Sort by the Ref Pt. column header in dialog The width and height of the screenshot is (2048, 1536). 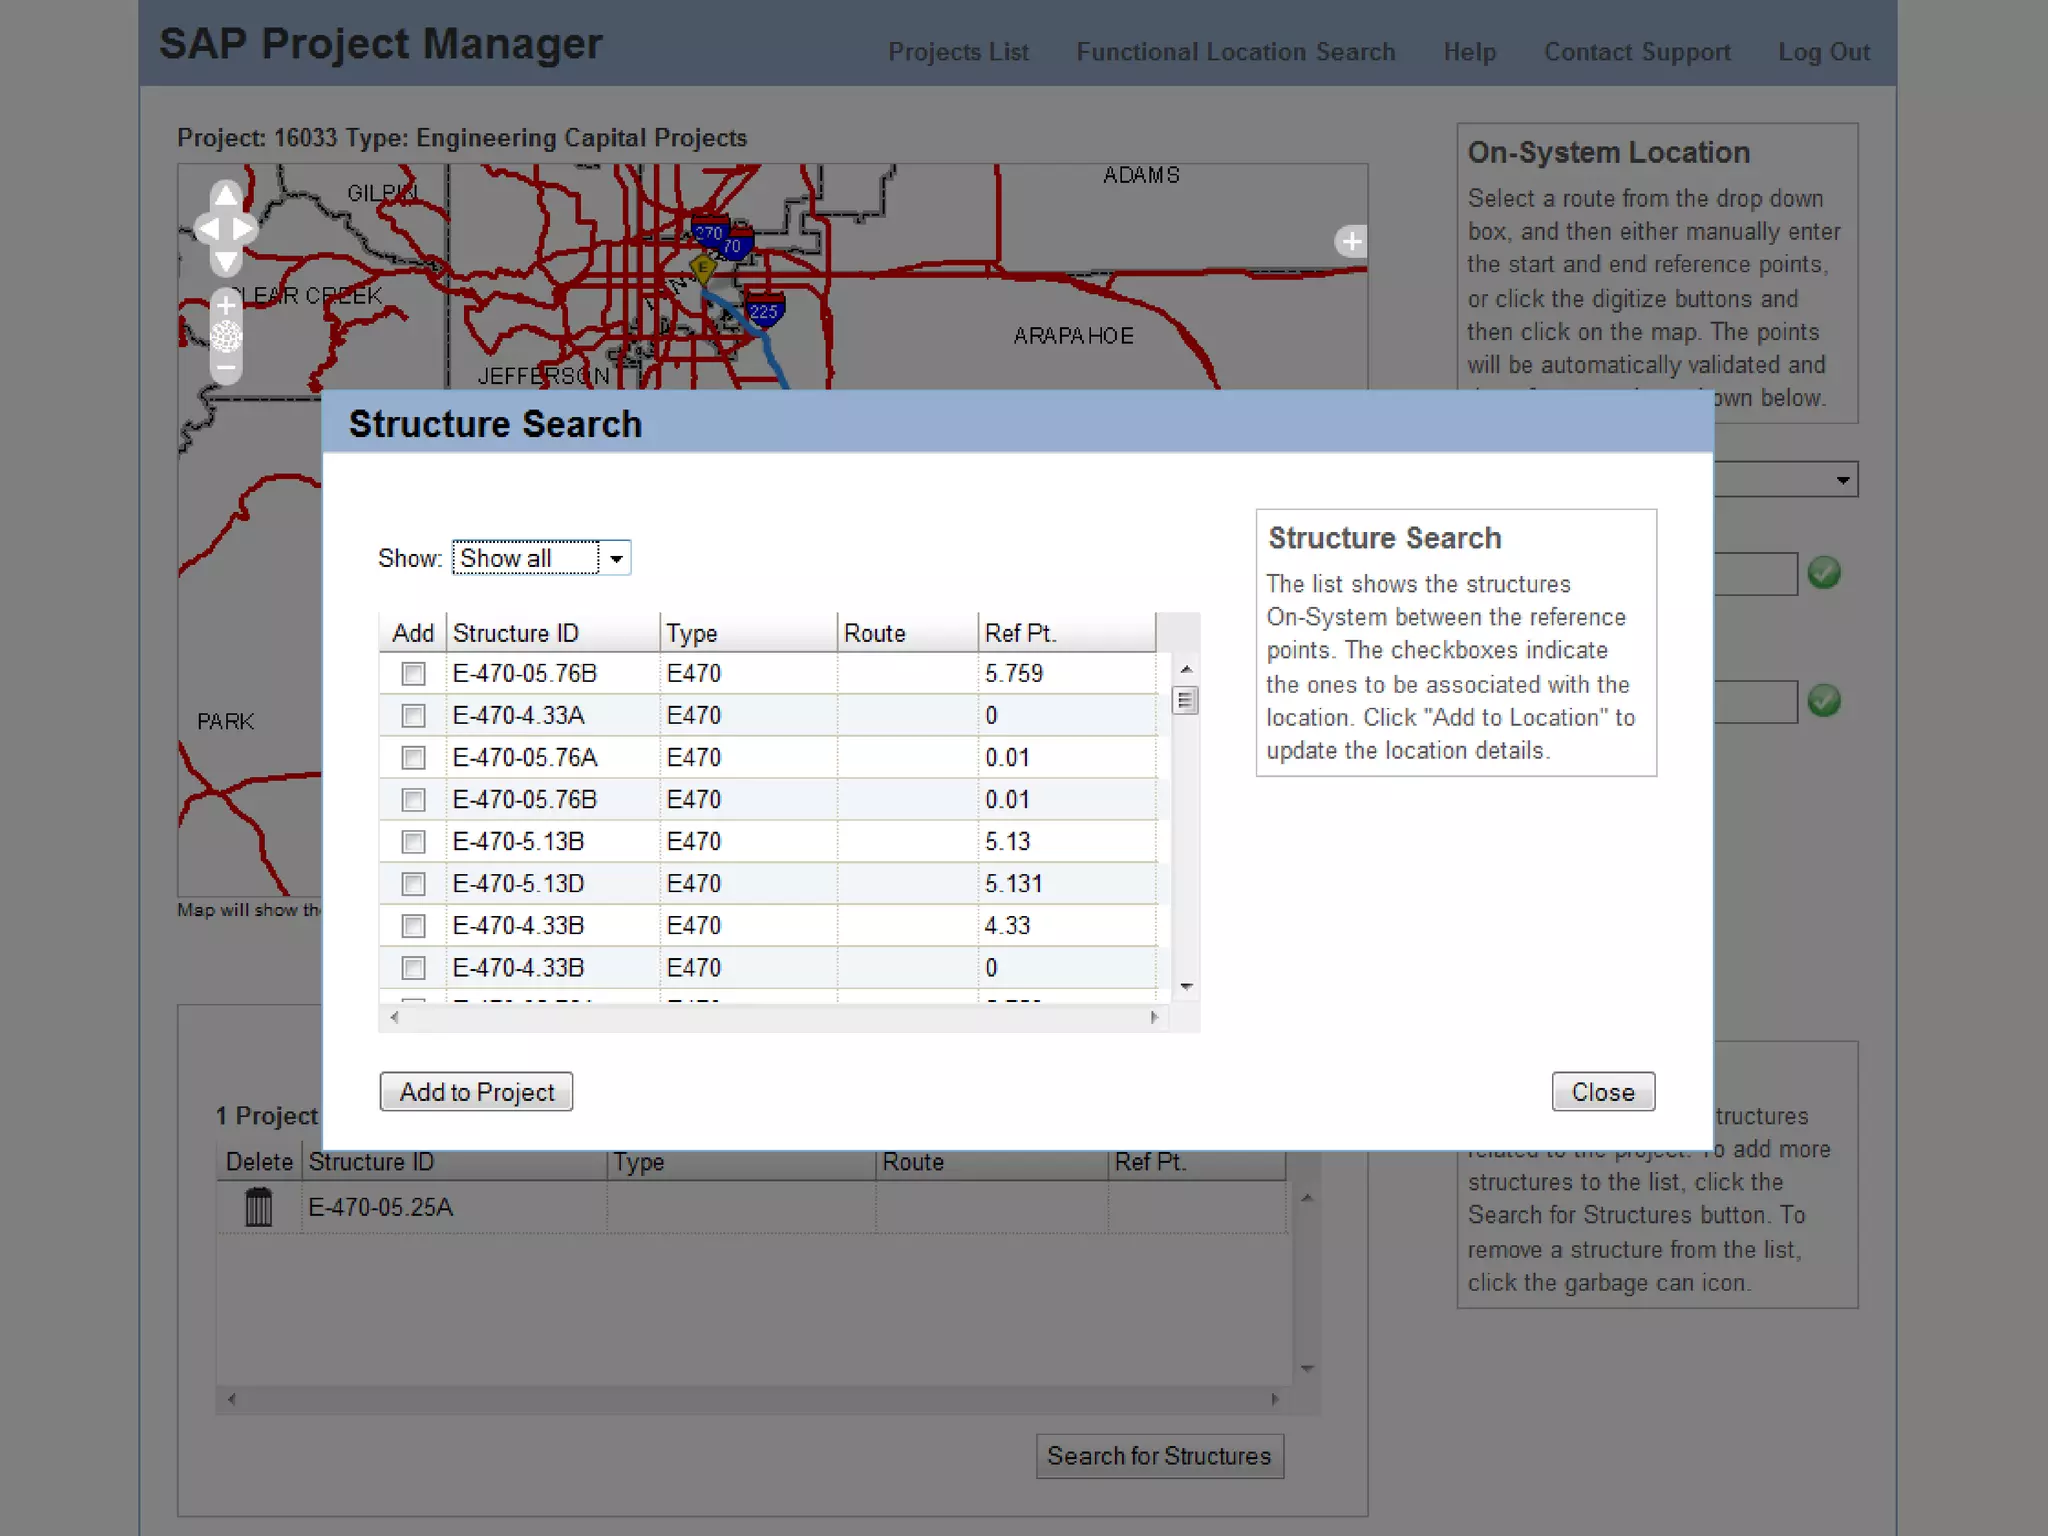pyautogui.click(x=1066, y=633)
